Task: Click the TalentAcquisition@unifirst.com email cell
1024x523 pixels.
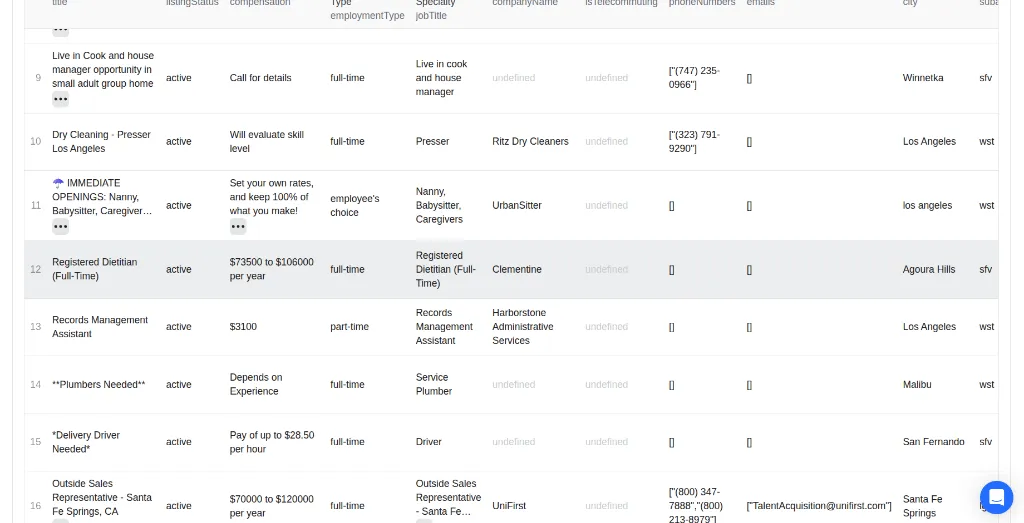Action: coord(819,506)
